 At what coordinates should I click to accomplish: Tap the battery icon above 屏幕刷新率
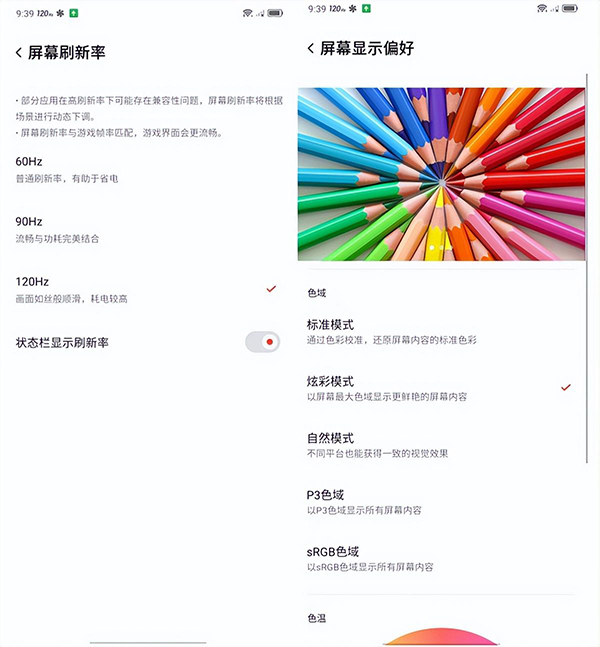[275, 12]
